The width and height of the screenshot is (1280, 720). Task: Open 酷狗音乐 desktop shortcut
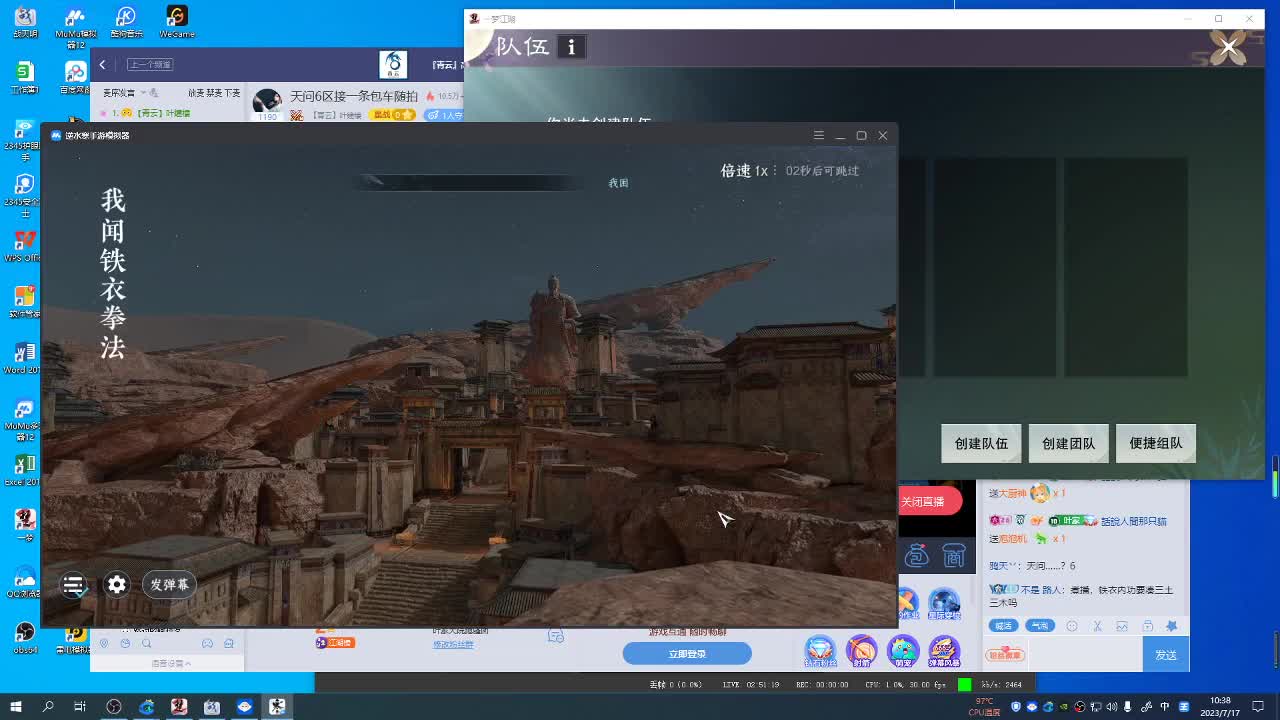126,22
